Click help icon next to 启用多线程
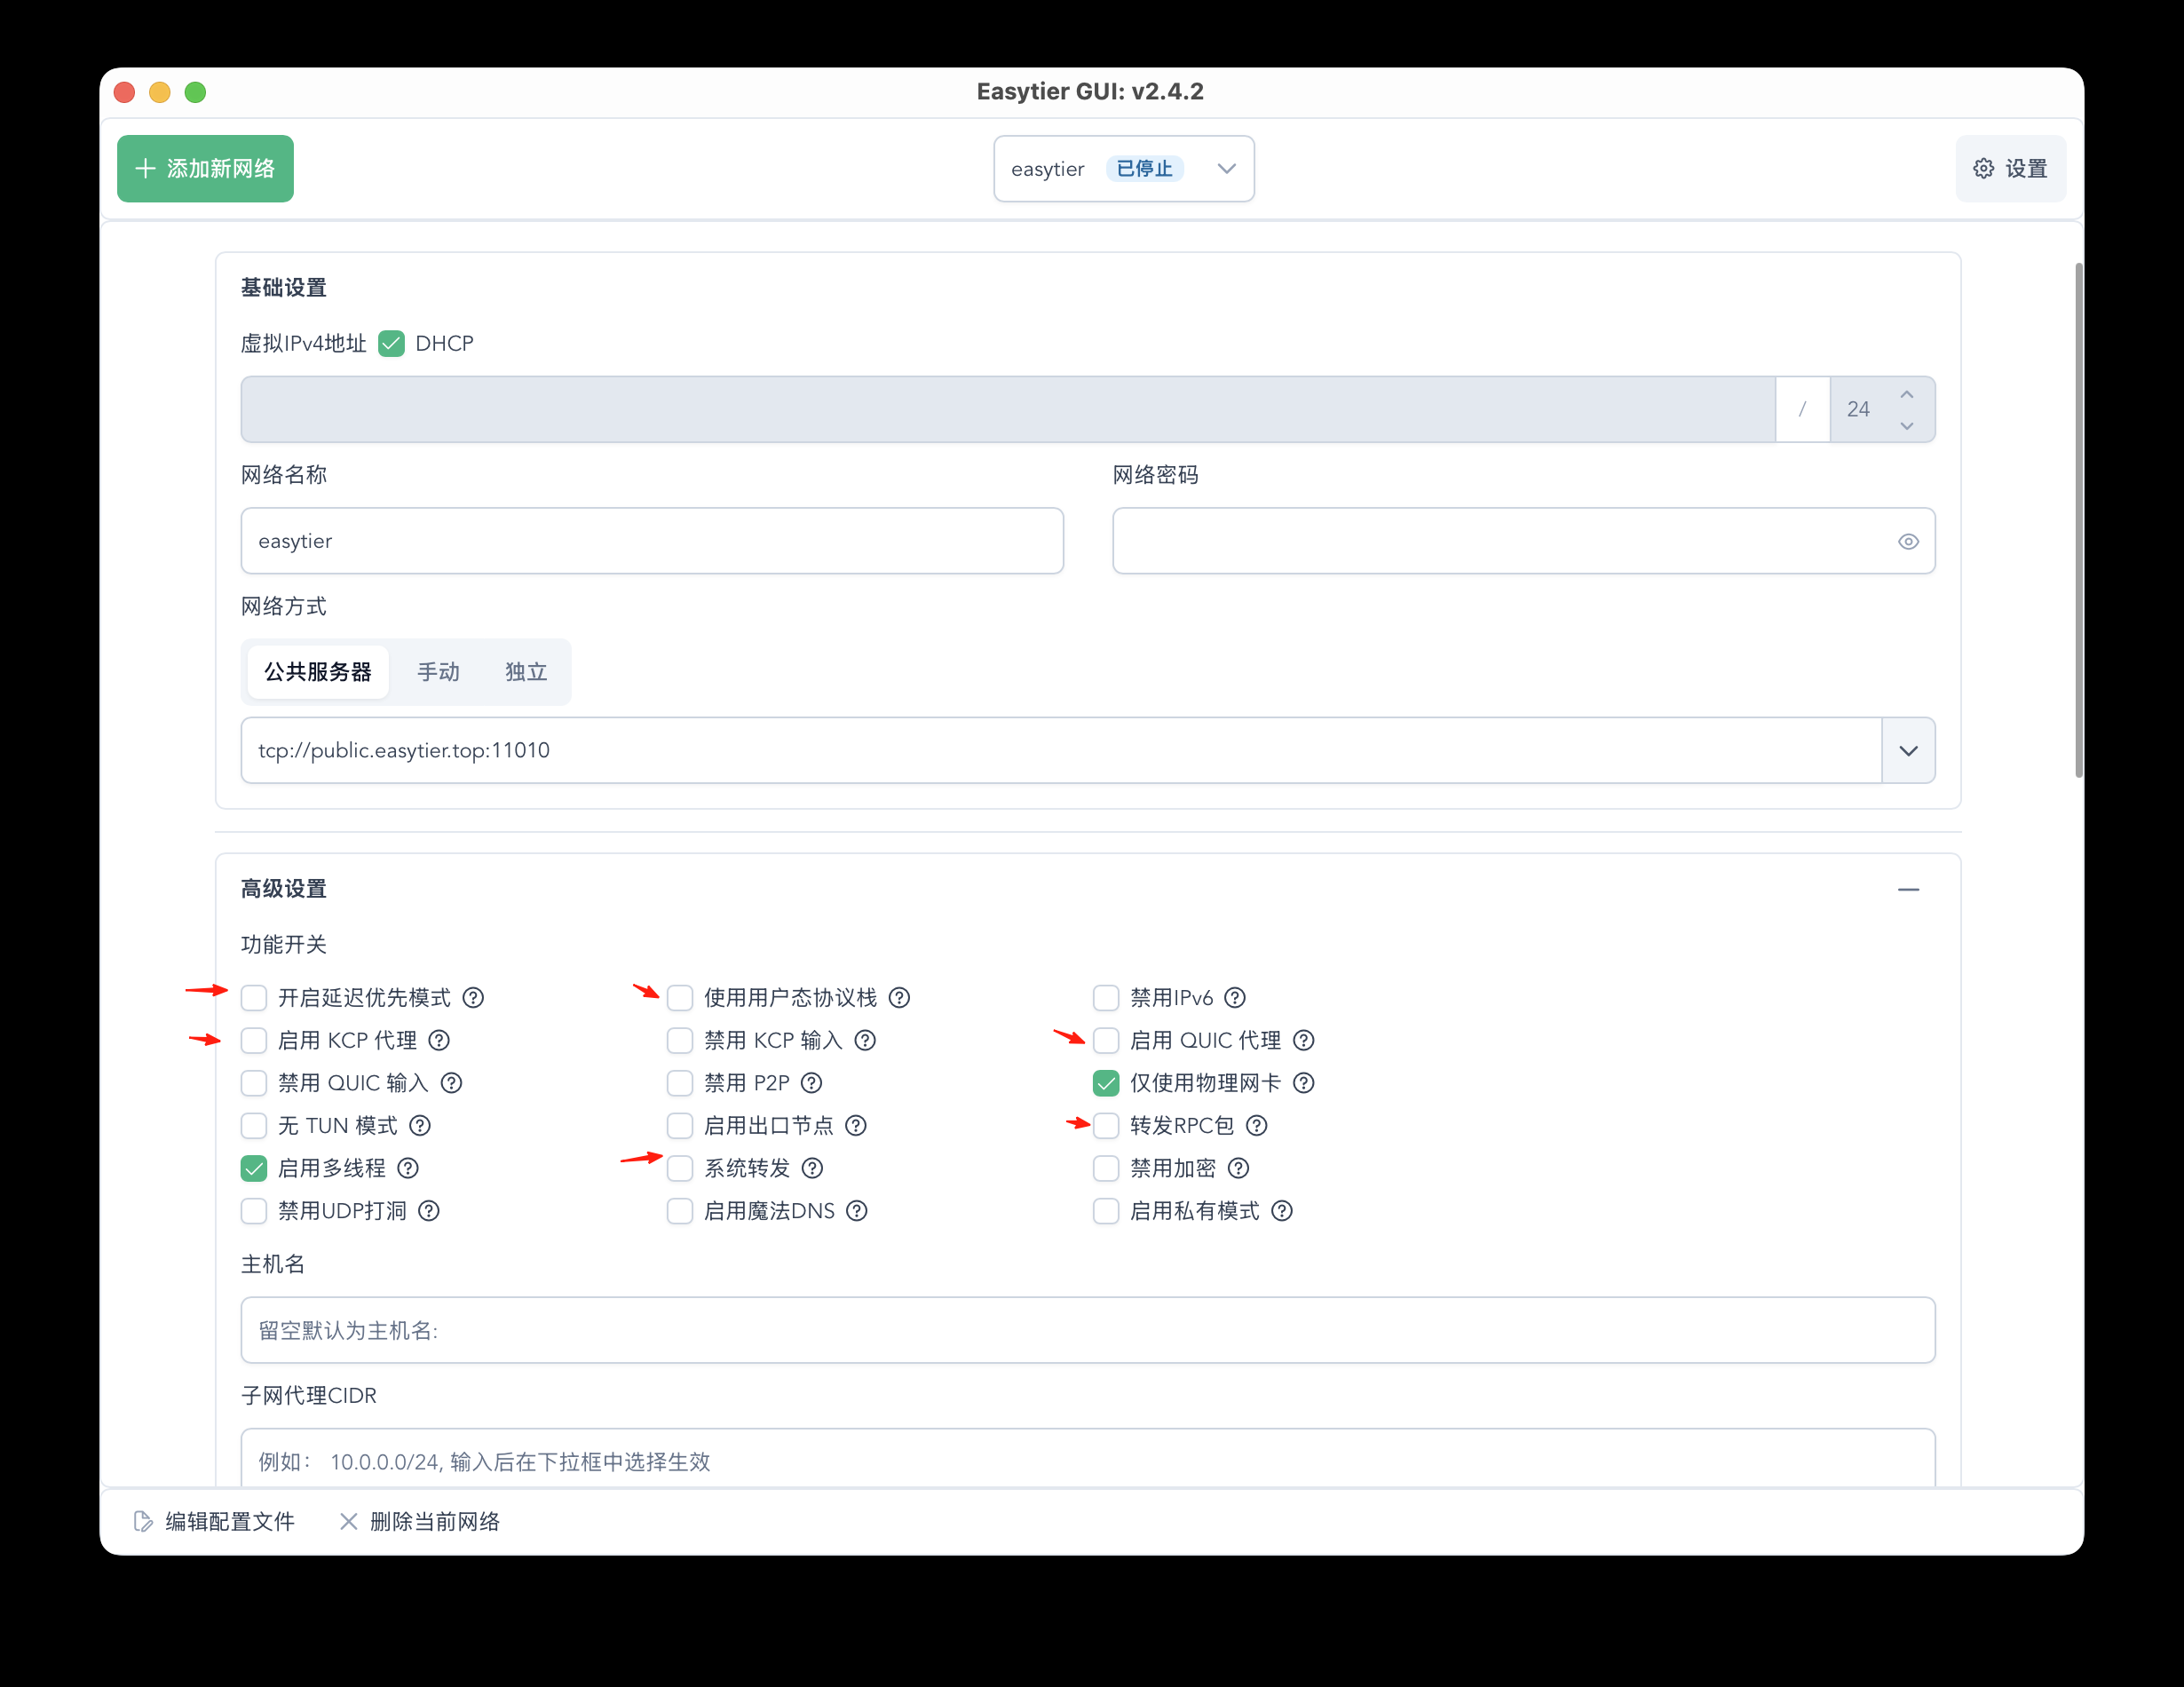The height and width of the screenshot is (1687, 2184). click(408, 1167)
